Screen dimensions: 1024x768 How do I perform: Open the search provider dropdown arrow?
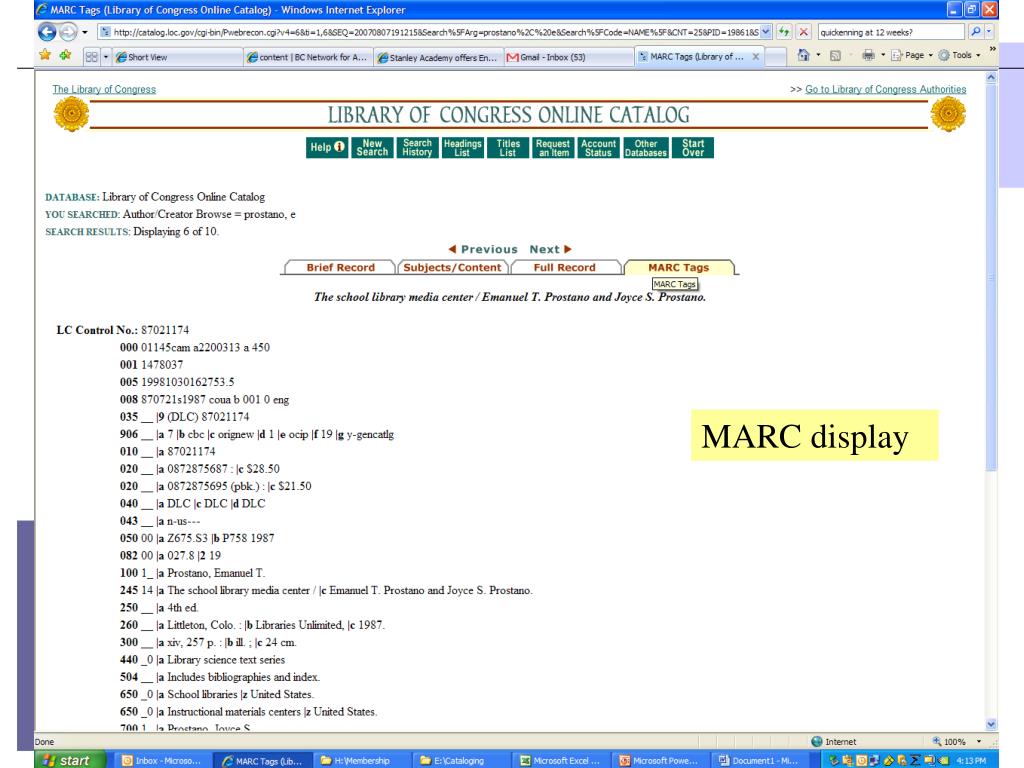point(989,31)
